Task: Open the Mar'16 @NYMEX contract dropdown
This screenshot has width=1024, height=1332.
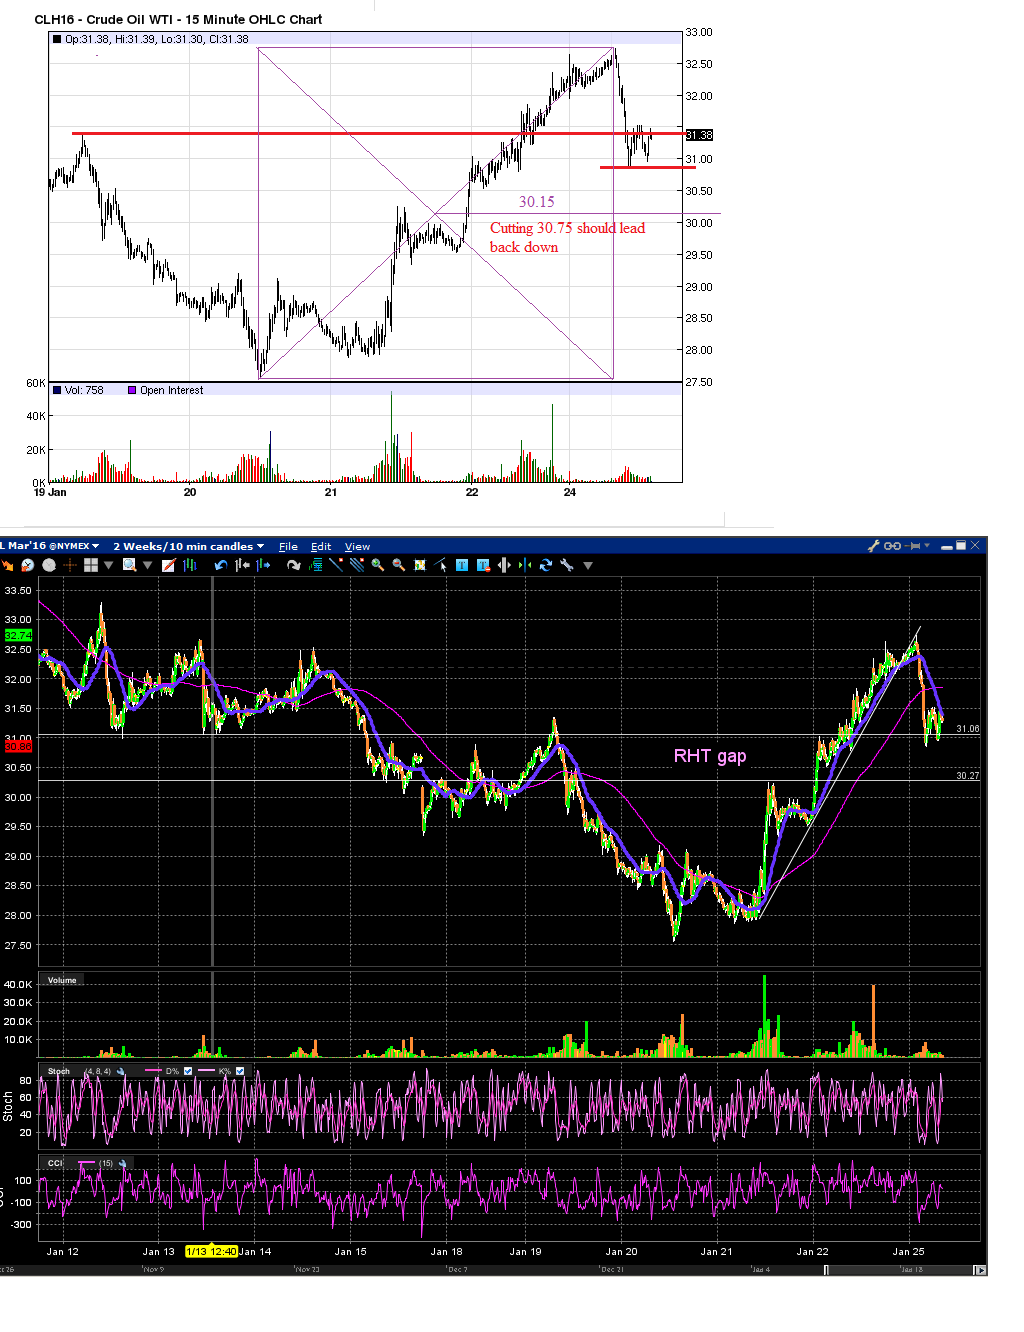Action: pyautogui.click(x=53, y=546)
